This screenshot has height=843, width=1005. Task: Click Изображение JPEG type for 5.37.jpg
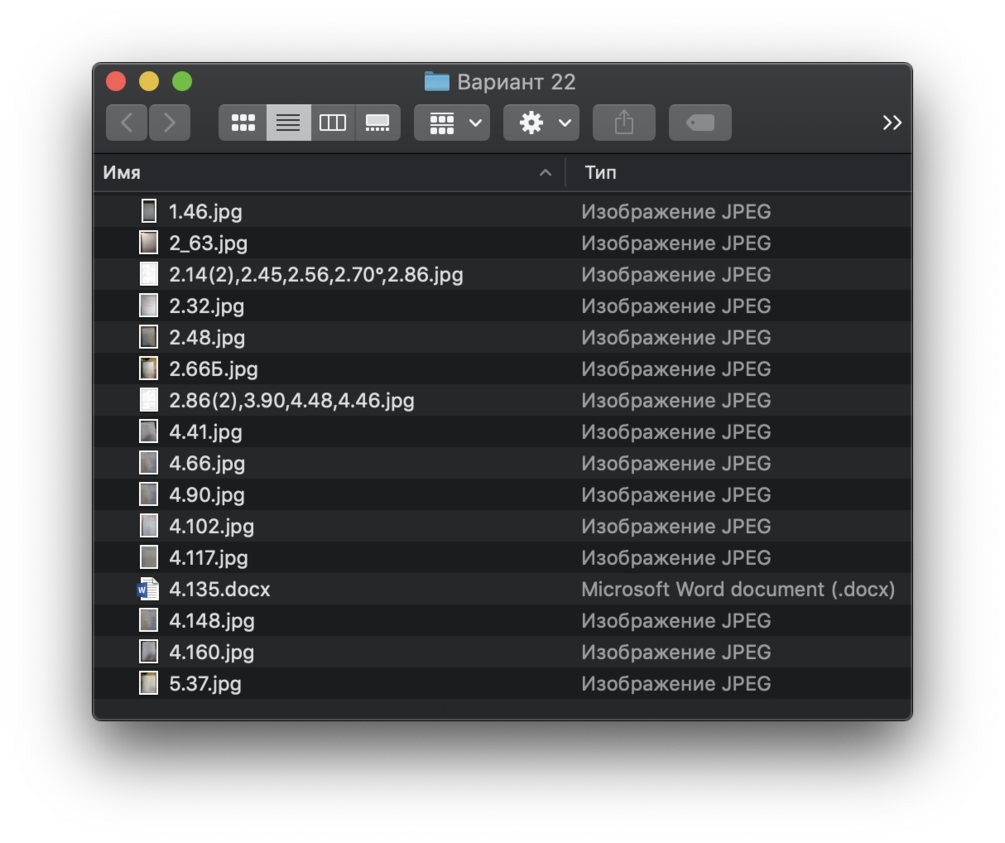676,683
